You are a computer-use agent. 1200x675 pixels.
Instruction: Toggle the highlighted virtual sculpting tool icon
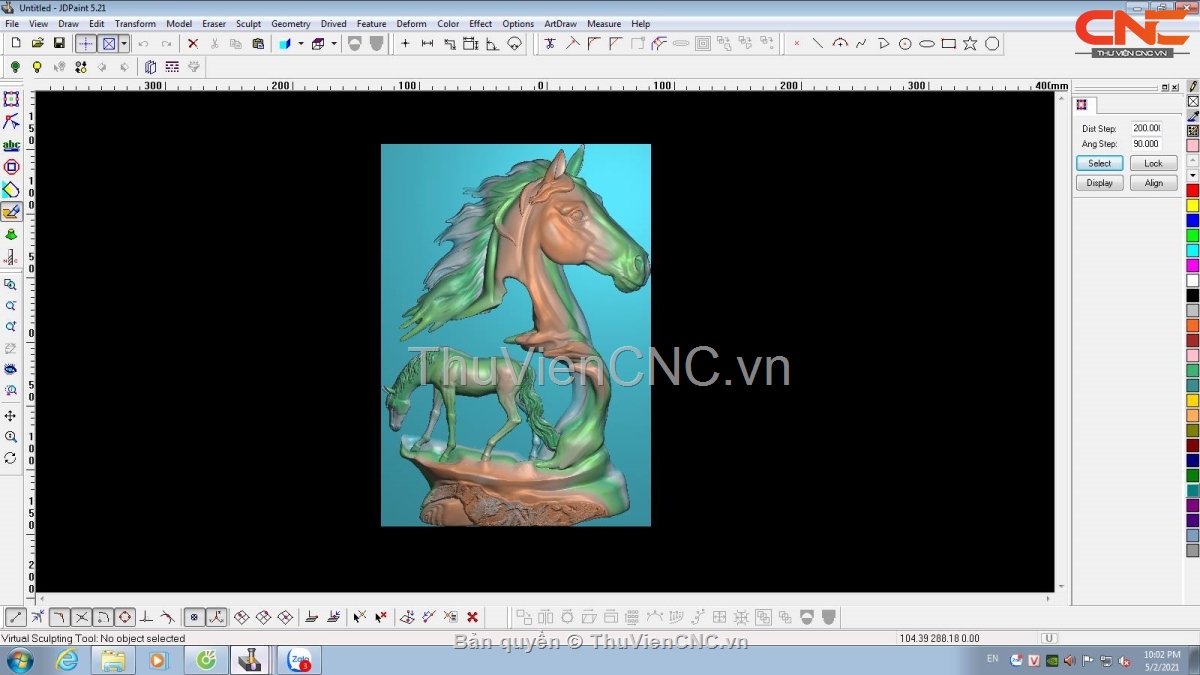[11, 212]
